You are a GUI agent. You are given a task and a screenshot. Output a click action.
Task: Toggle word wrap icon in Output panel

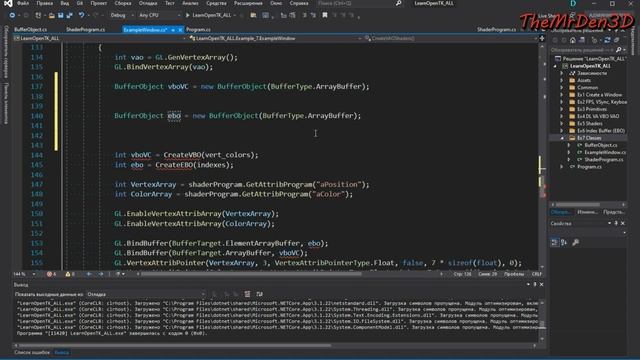click(260, 294)
